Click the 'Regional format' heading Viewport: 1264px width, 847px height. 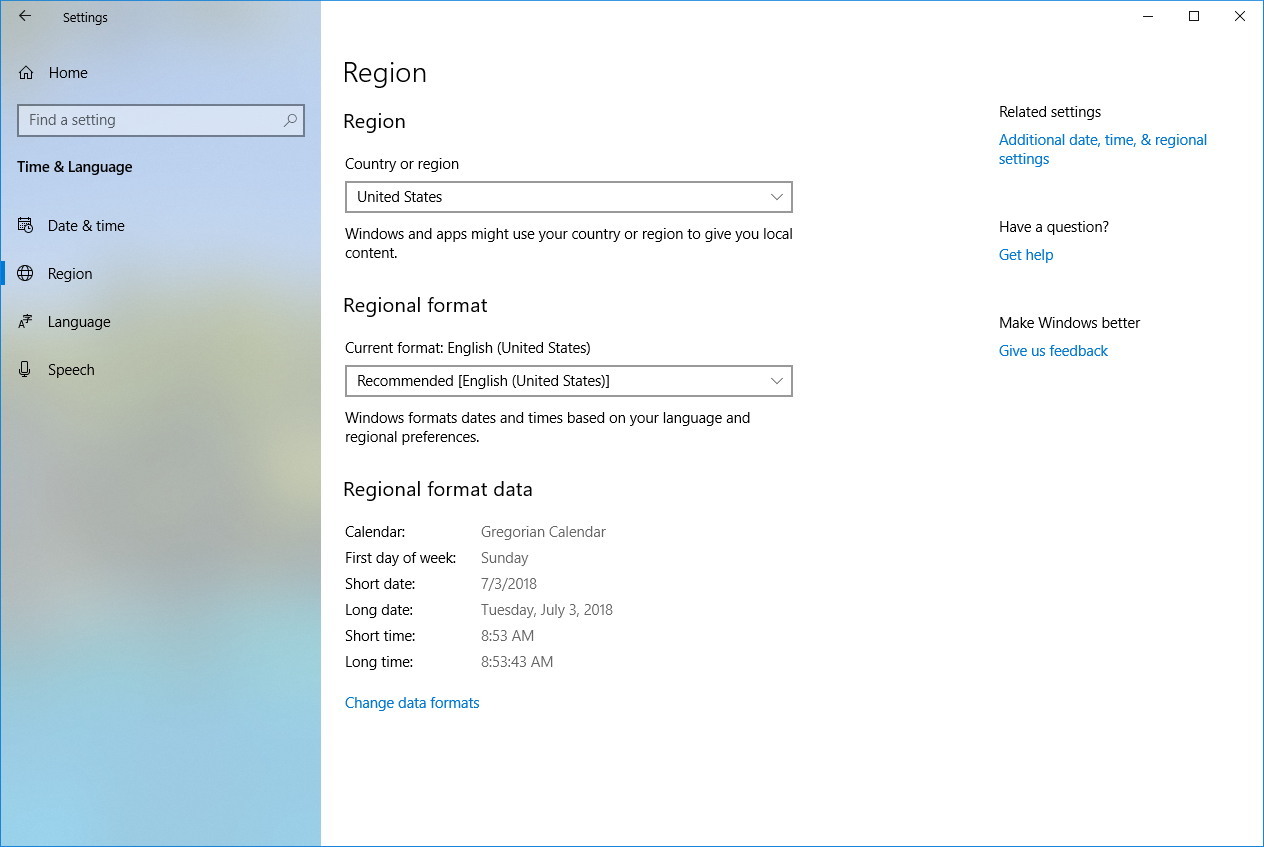coord(415,305)
